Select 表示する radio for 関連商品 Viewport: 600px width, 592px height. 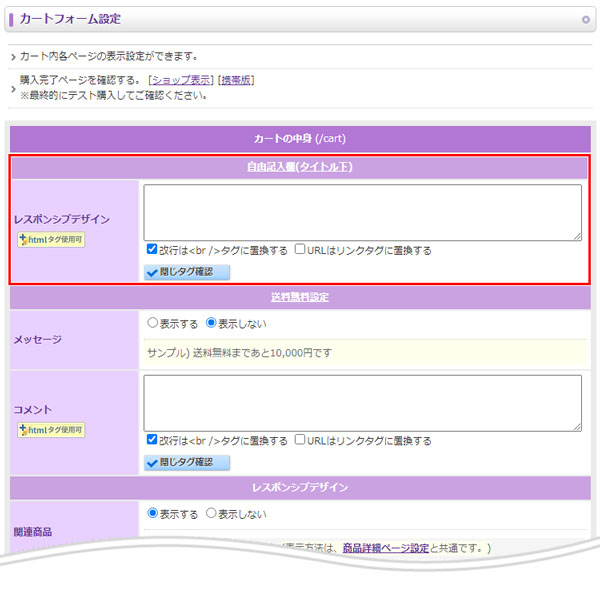[153, 513]
